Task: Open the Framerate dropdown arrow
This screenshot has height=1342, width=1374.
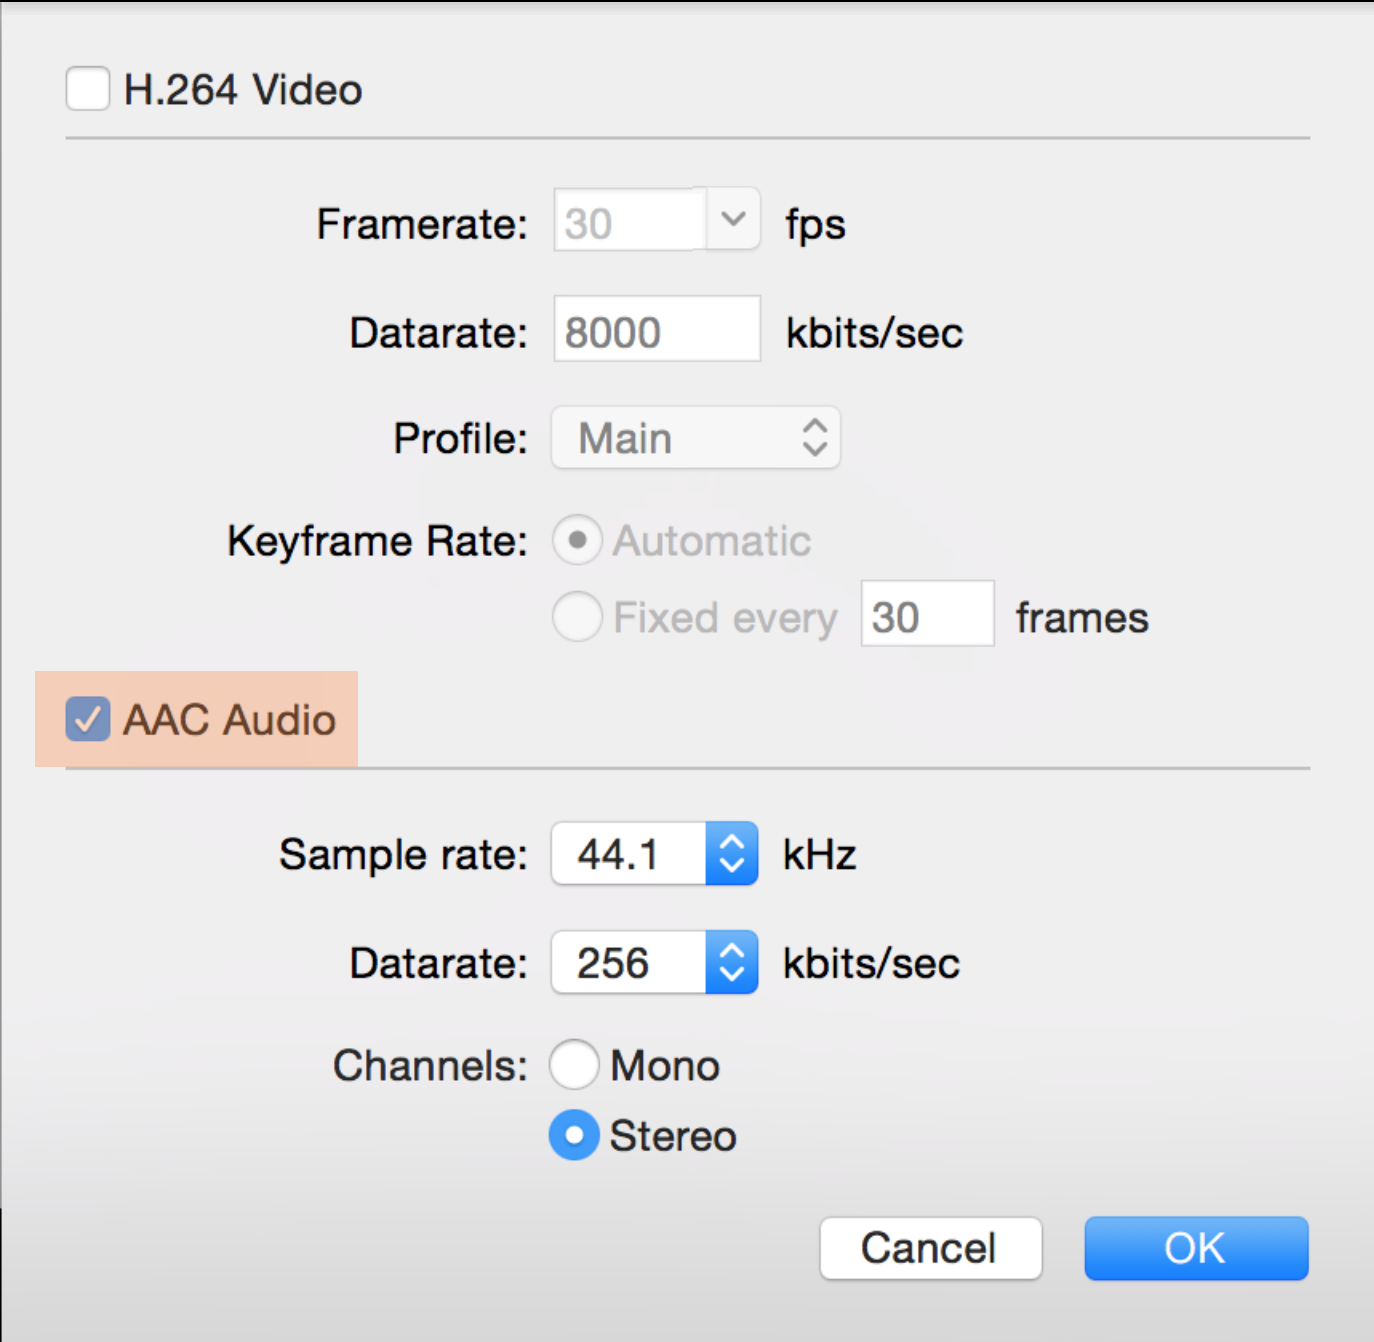Action: (733, 220)
